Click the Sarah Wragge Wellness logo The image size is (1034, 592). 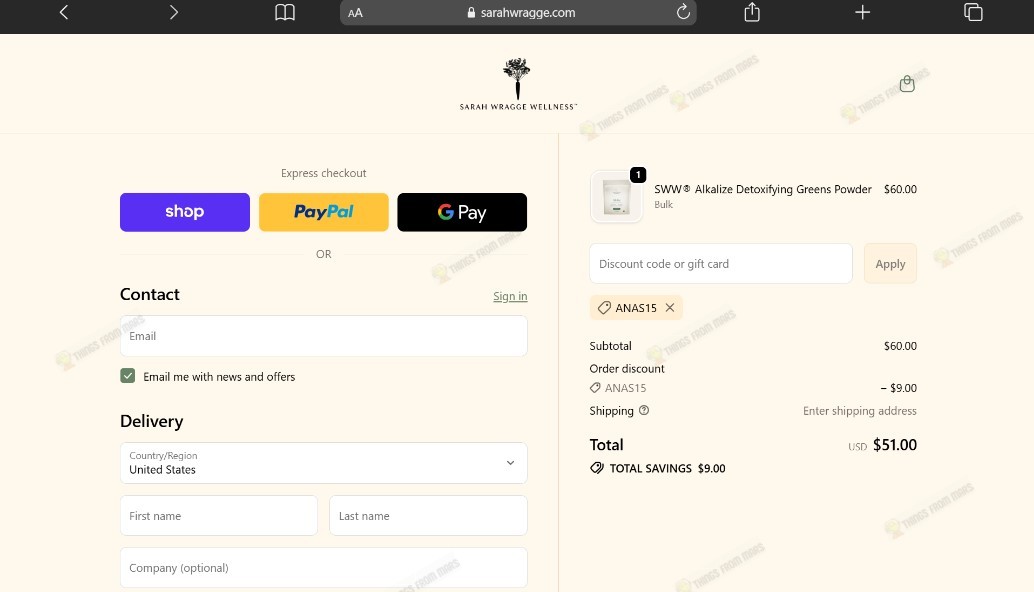click(518, 84)
